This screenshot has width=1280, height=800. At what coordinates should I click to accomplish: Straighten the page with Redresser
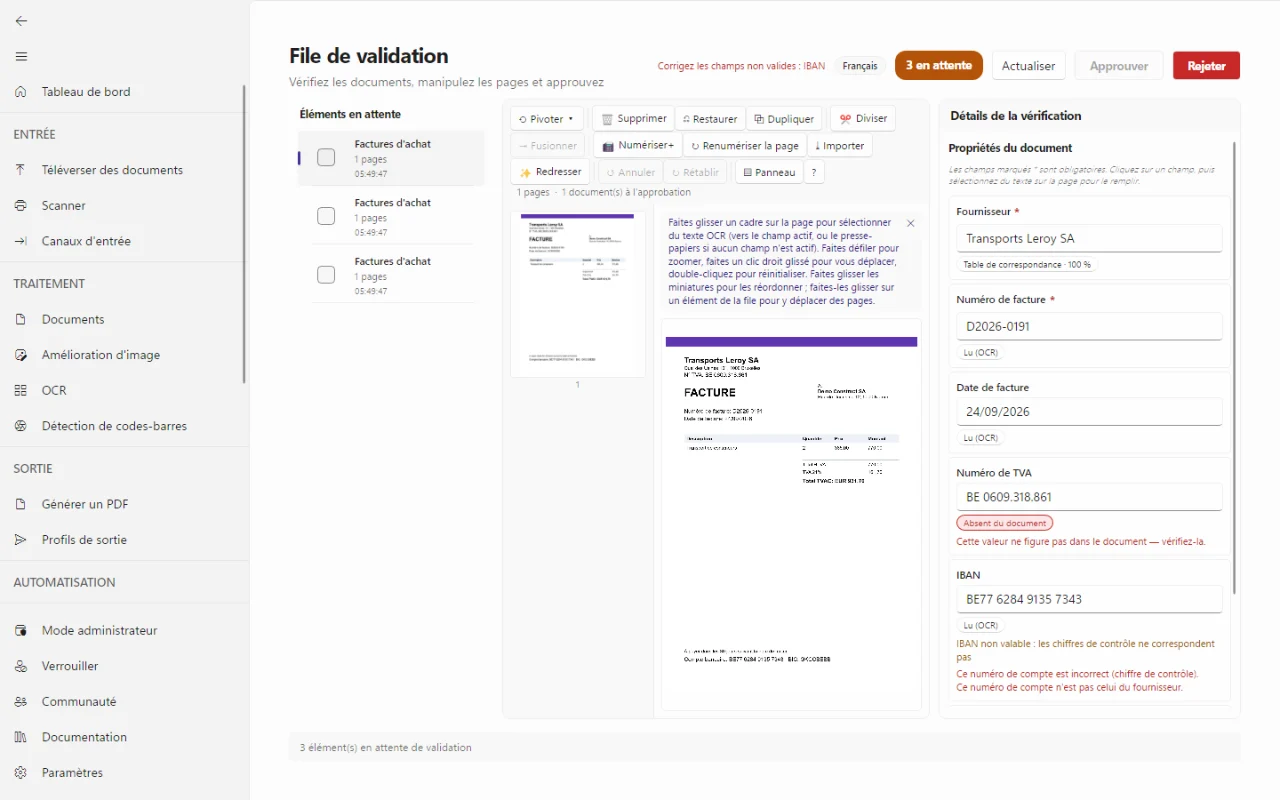coord(550,172)
